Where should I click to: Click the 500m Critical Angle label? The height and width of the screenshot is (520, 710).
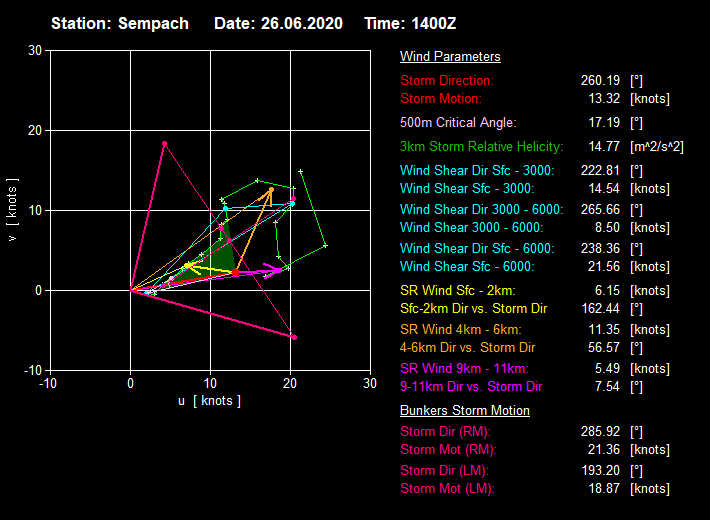(x=458, y=122)
